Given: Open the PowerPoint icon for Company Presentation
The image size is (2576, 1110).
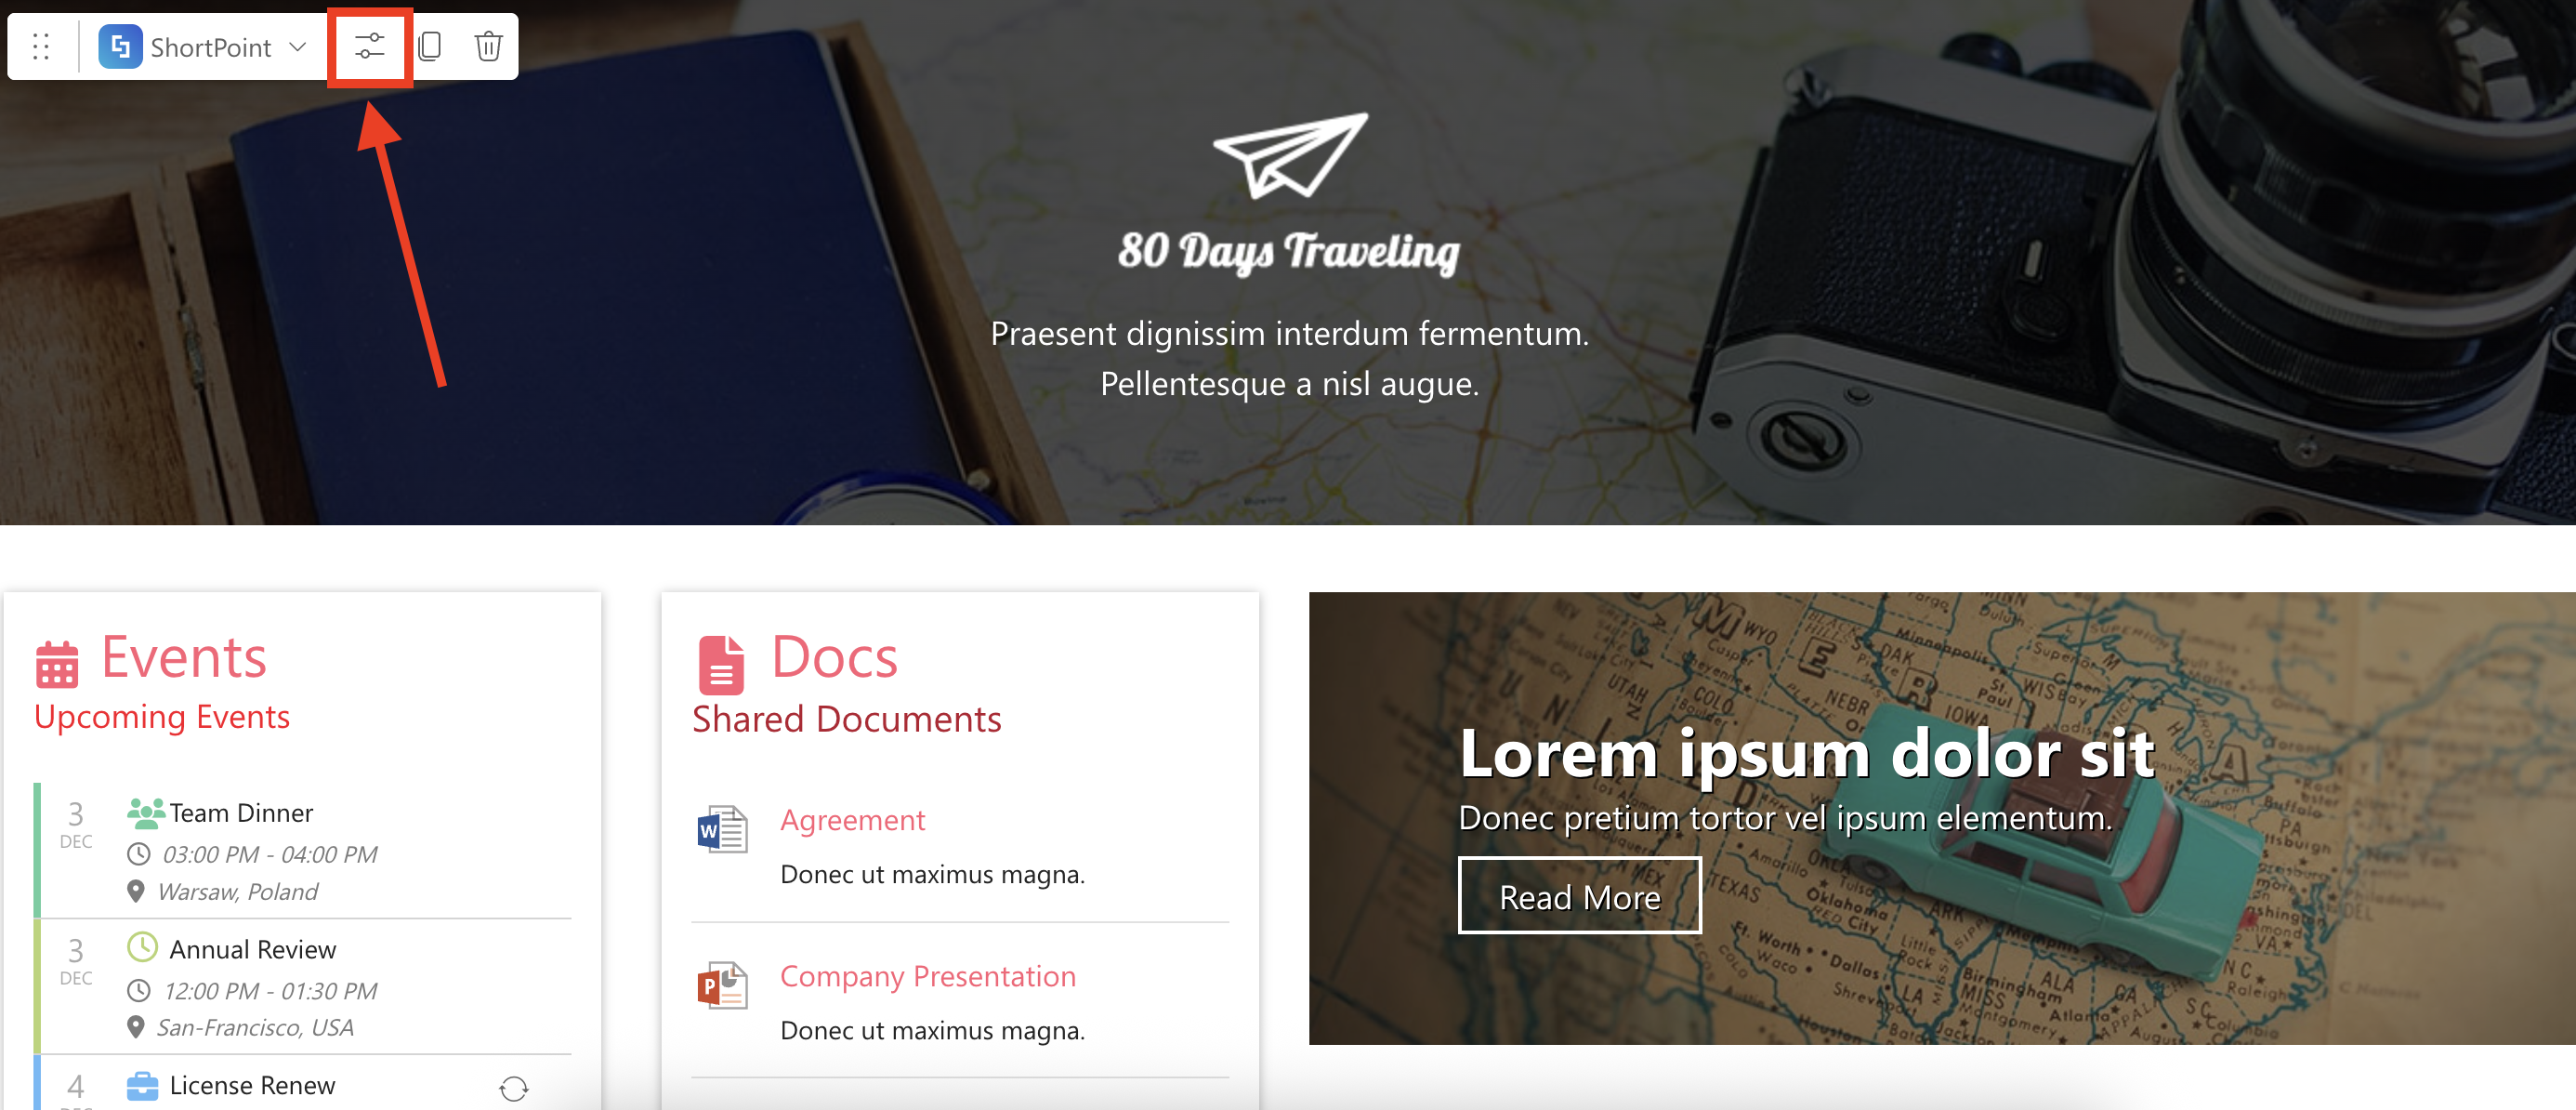Looking at the screenshot, I should [x=722, y=986].
